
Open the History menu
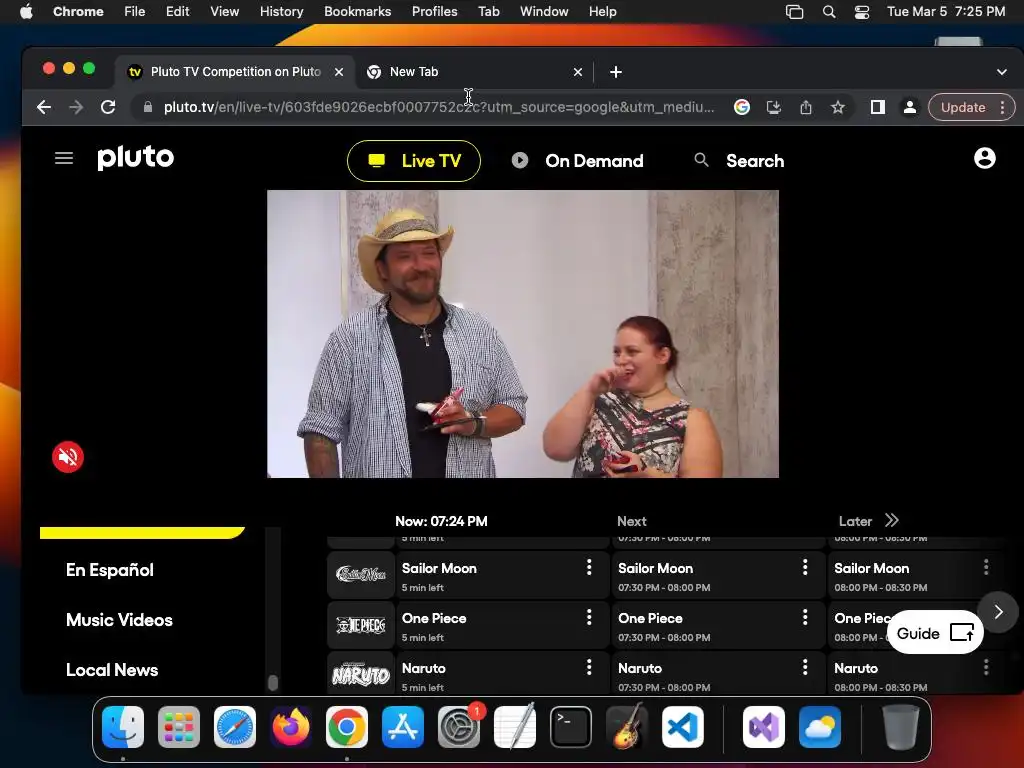click(x=281, y=12)
